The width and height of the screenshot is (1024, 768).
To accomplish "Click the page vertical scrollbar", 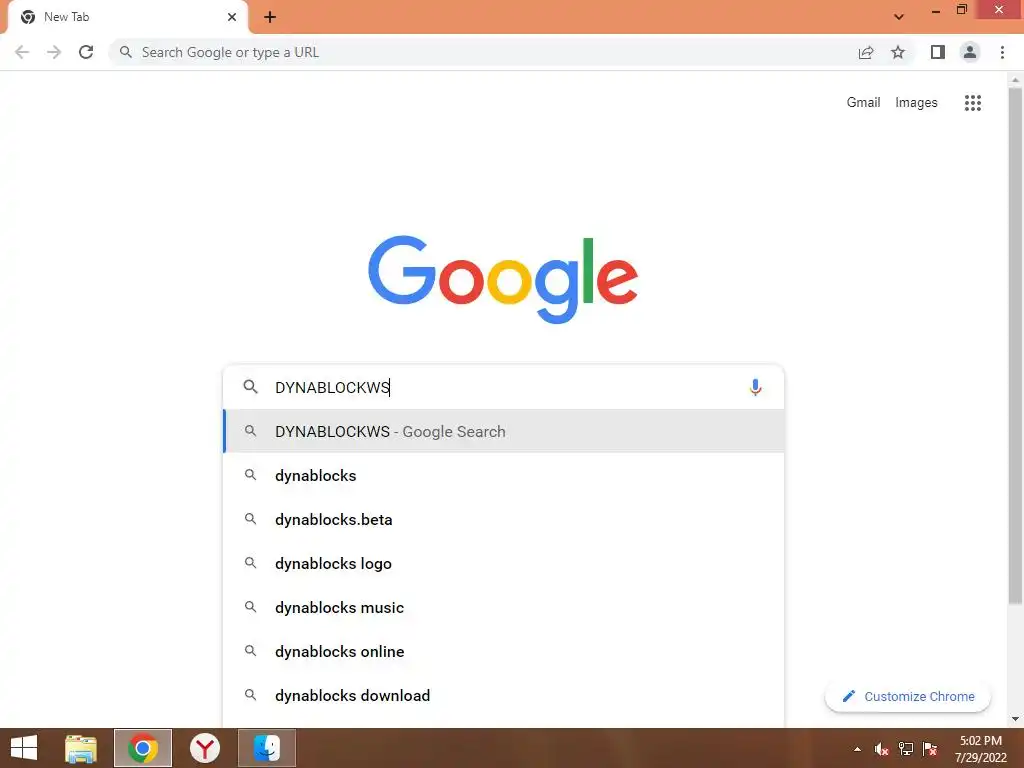I will click(1015, 346).
